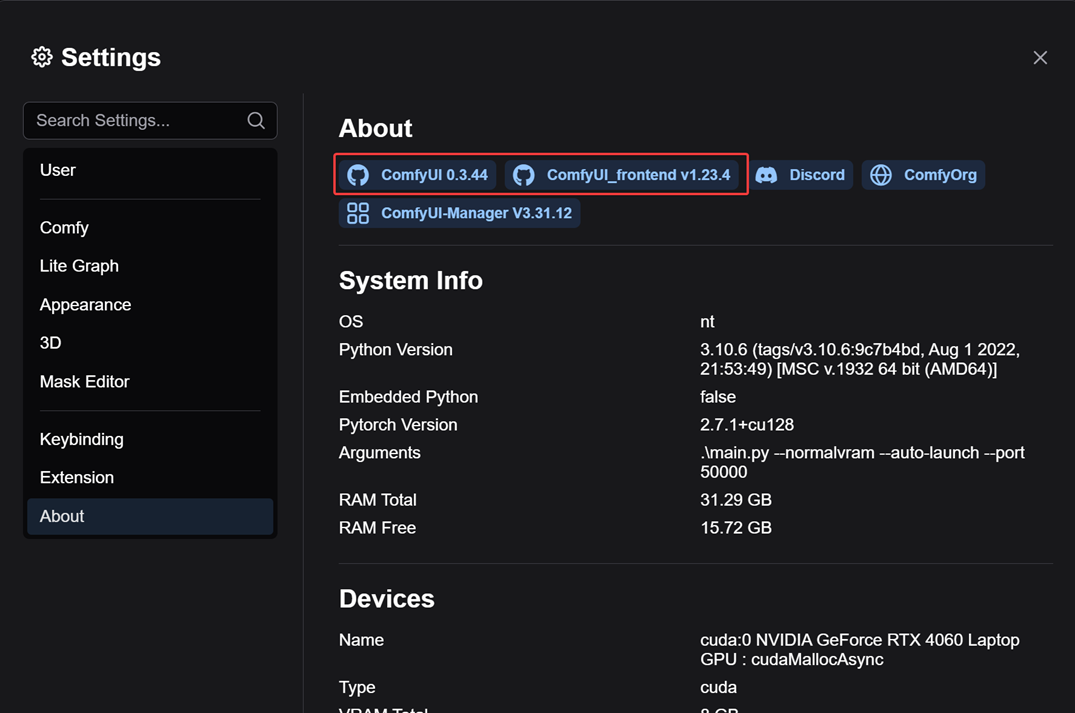The height and width of the screenshot is (713, 1075).
Task: Click the RAM Total value 31.29 GB
Action: point(736,500)
